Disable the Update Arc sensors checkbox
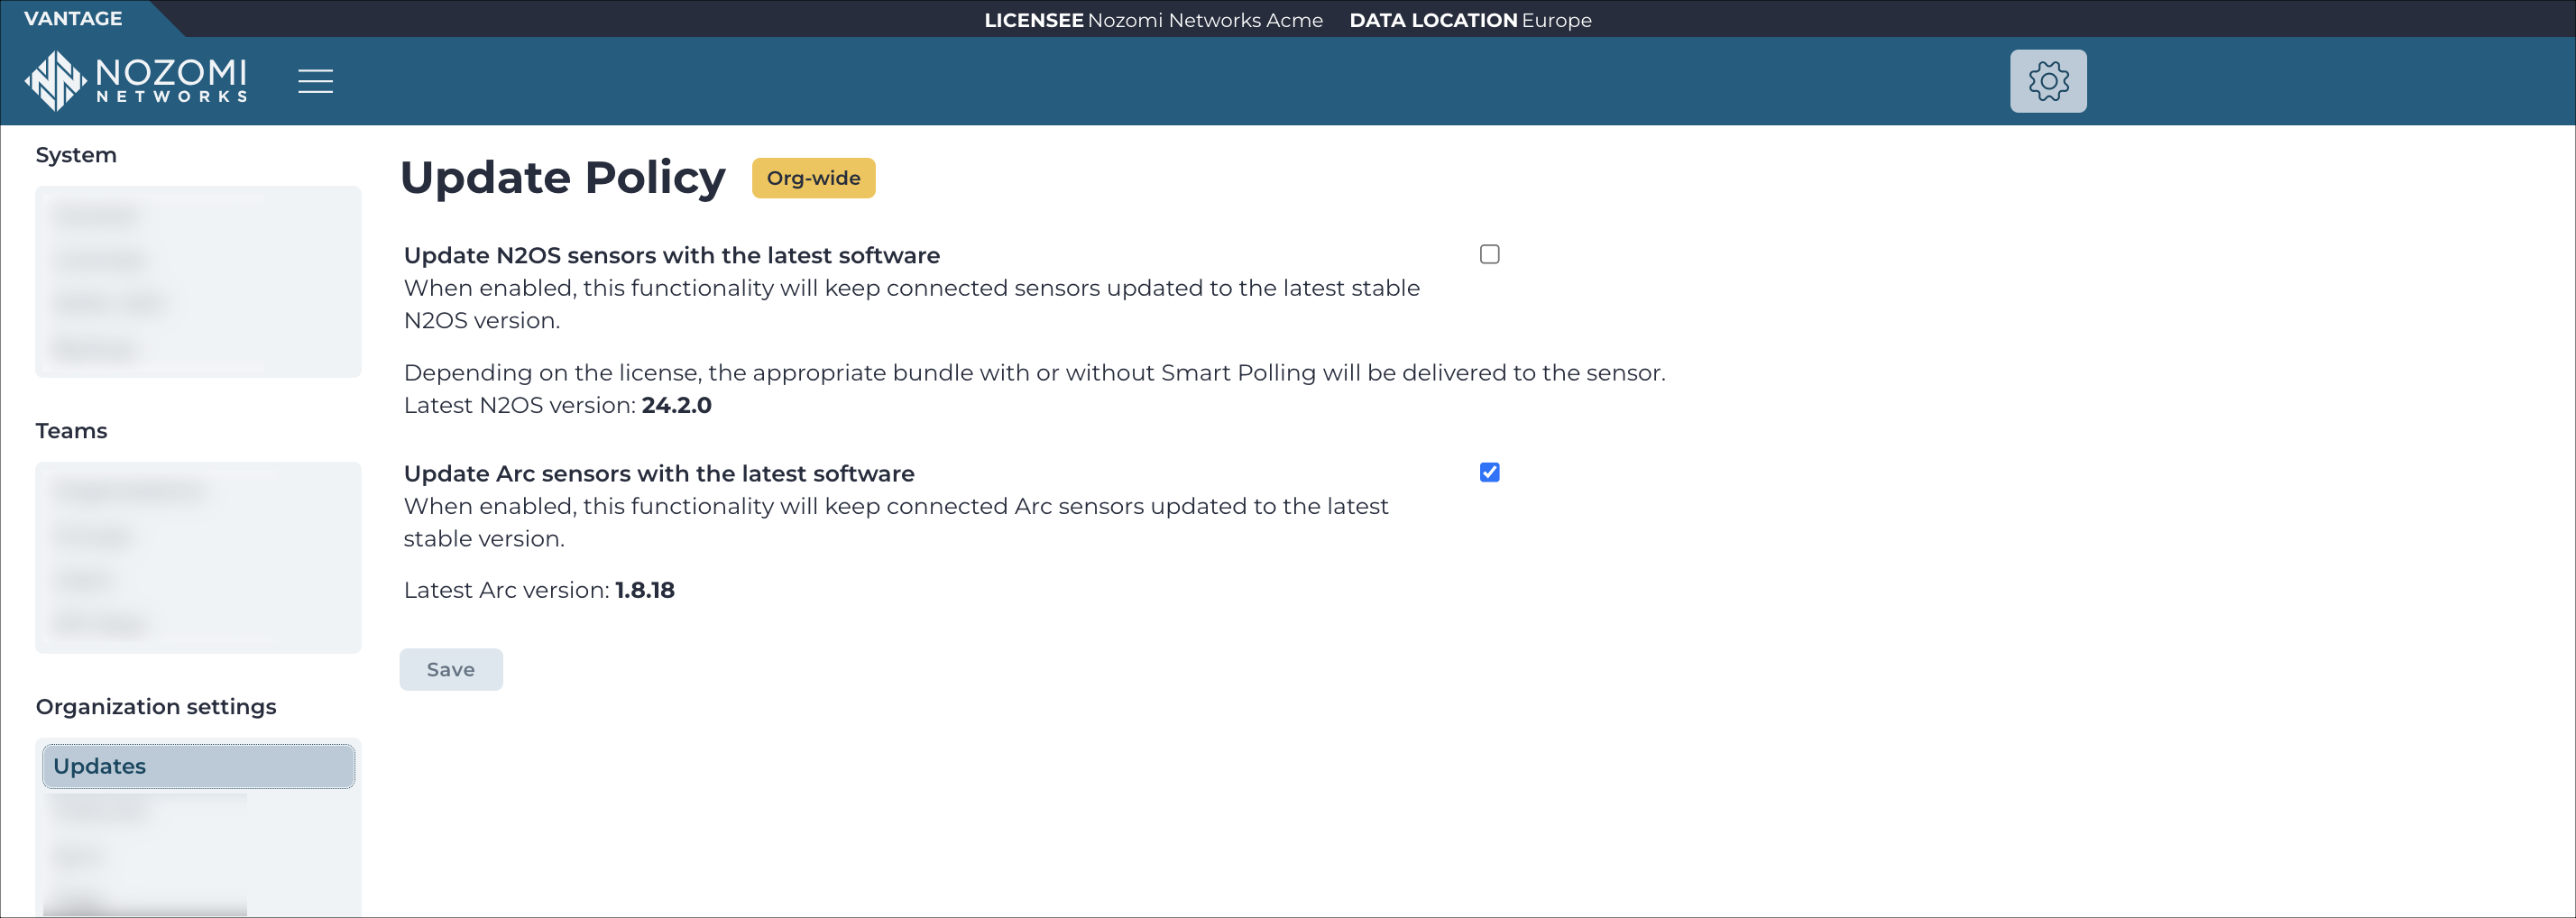This screenshot has width=2576, height=918. [x=1489, y=472]
